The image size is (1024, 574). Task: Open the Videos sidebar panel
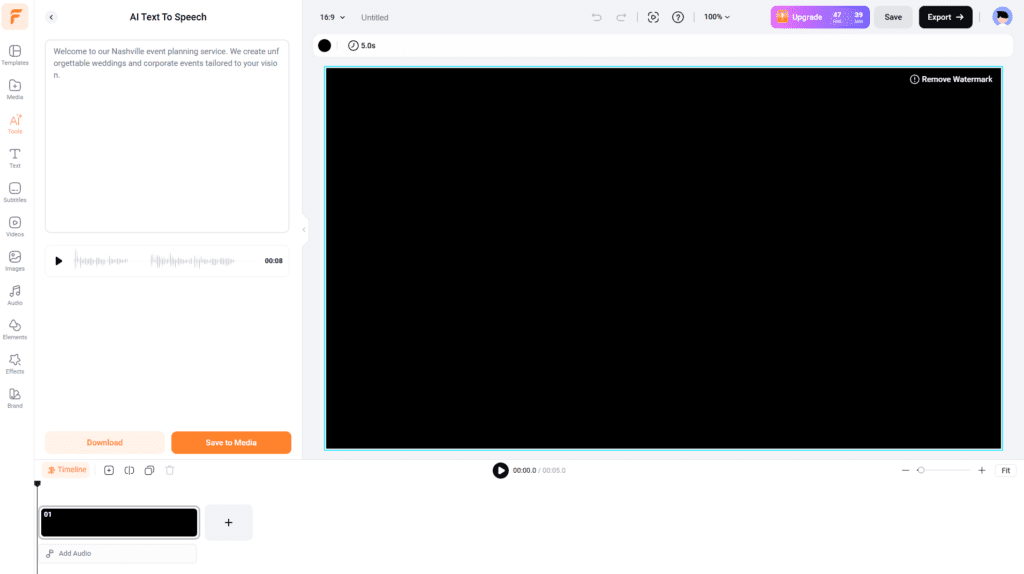[15, 227]
